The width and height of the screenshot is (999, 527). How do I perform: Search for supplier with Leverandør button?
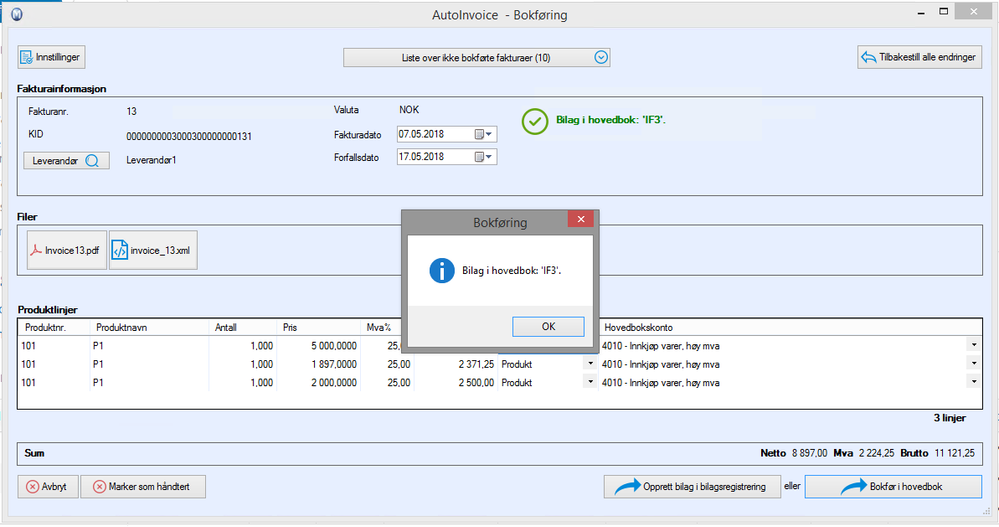tap(66, 160)
